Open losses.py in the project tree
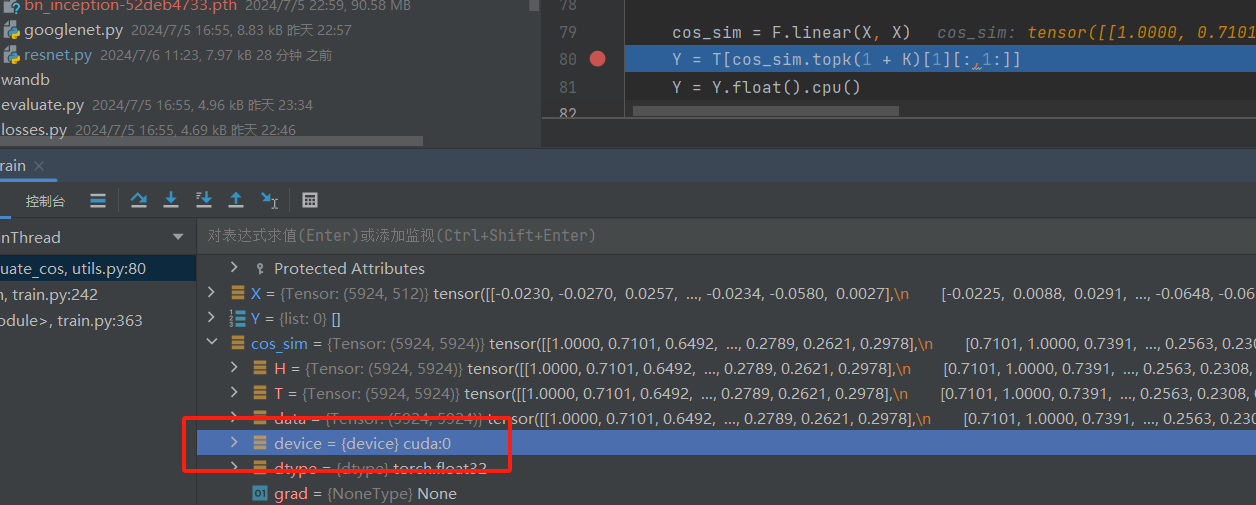 (34, 130)
